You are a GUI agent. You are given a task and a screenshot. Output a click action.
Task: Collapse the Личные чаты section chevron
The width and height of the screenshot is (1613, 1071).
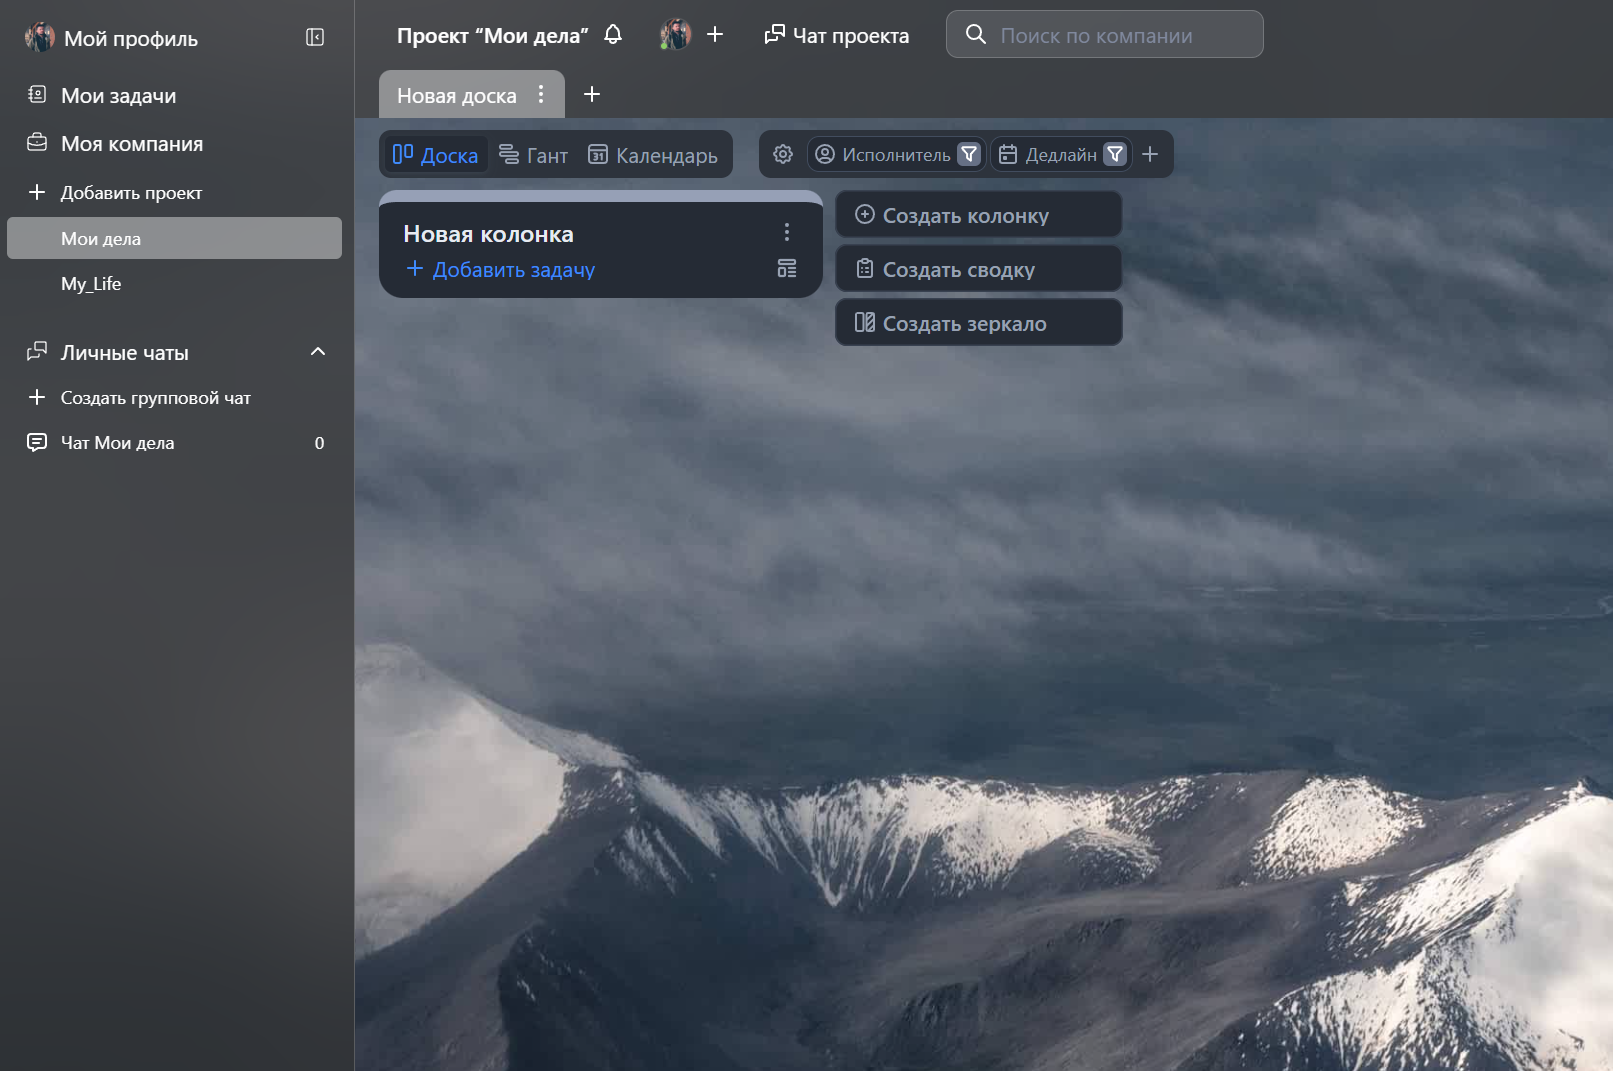(318, 352)
